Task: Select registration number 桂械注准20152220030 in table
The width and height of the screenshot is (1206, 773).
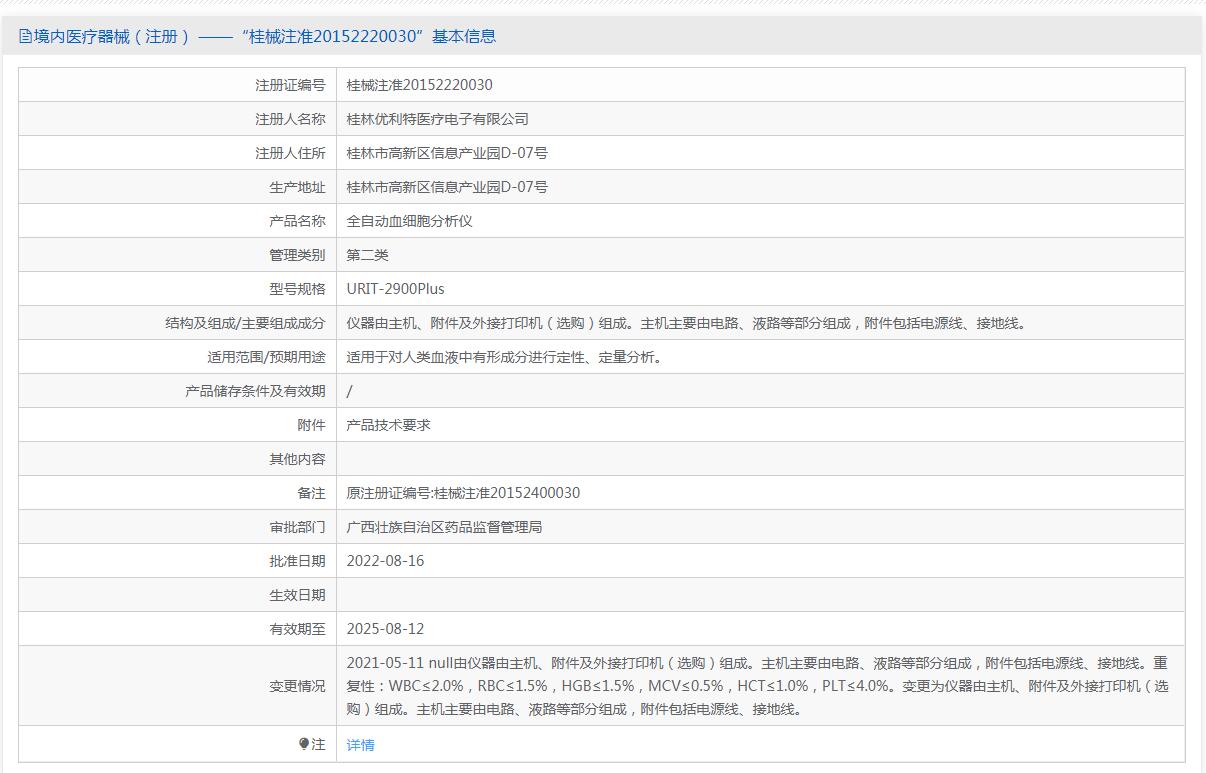Action: (x=419, y=85)
